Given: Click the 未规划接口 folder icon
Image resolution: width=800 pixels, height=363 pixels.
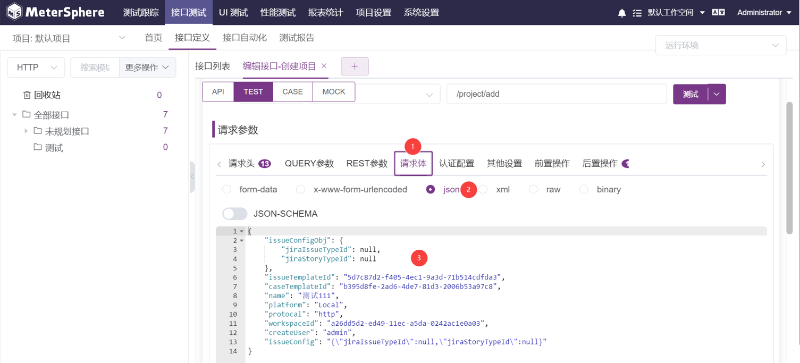Looking at the screenshot, I should pos(38,131).
